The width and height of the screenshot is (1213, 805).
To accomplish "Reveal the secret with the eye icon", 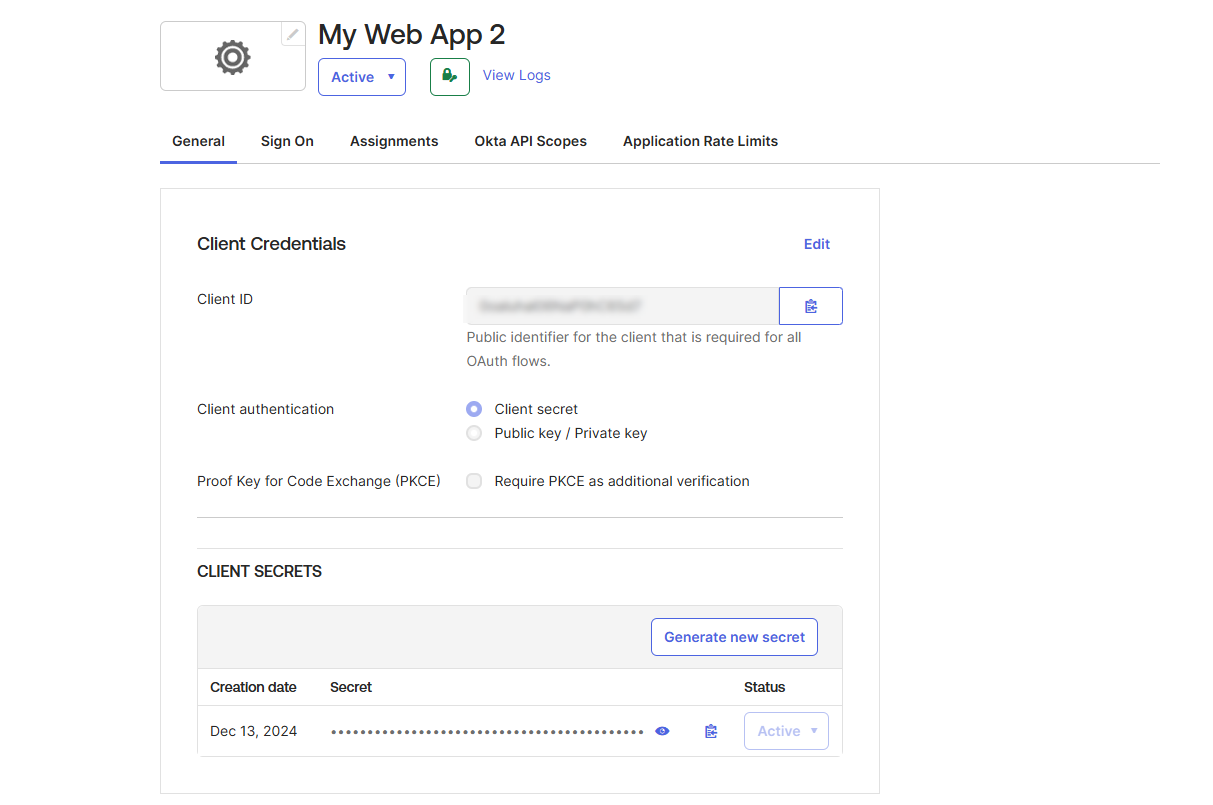I will (x=662, y=732).
